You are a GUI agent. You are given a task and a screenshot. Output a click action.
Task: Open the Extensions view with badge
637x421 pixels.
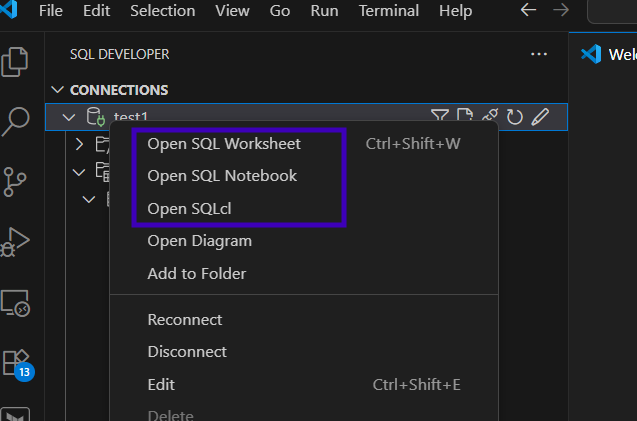(x=17, y=362)
